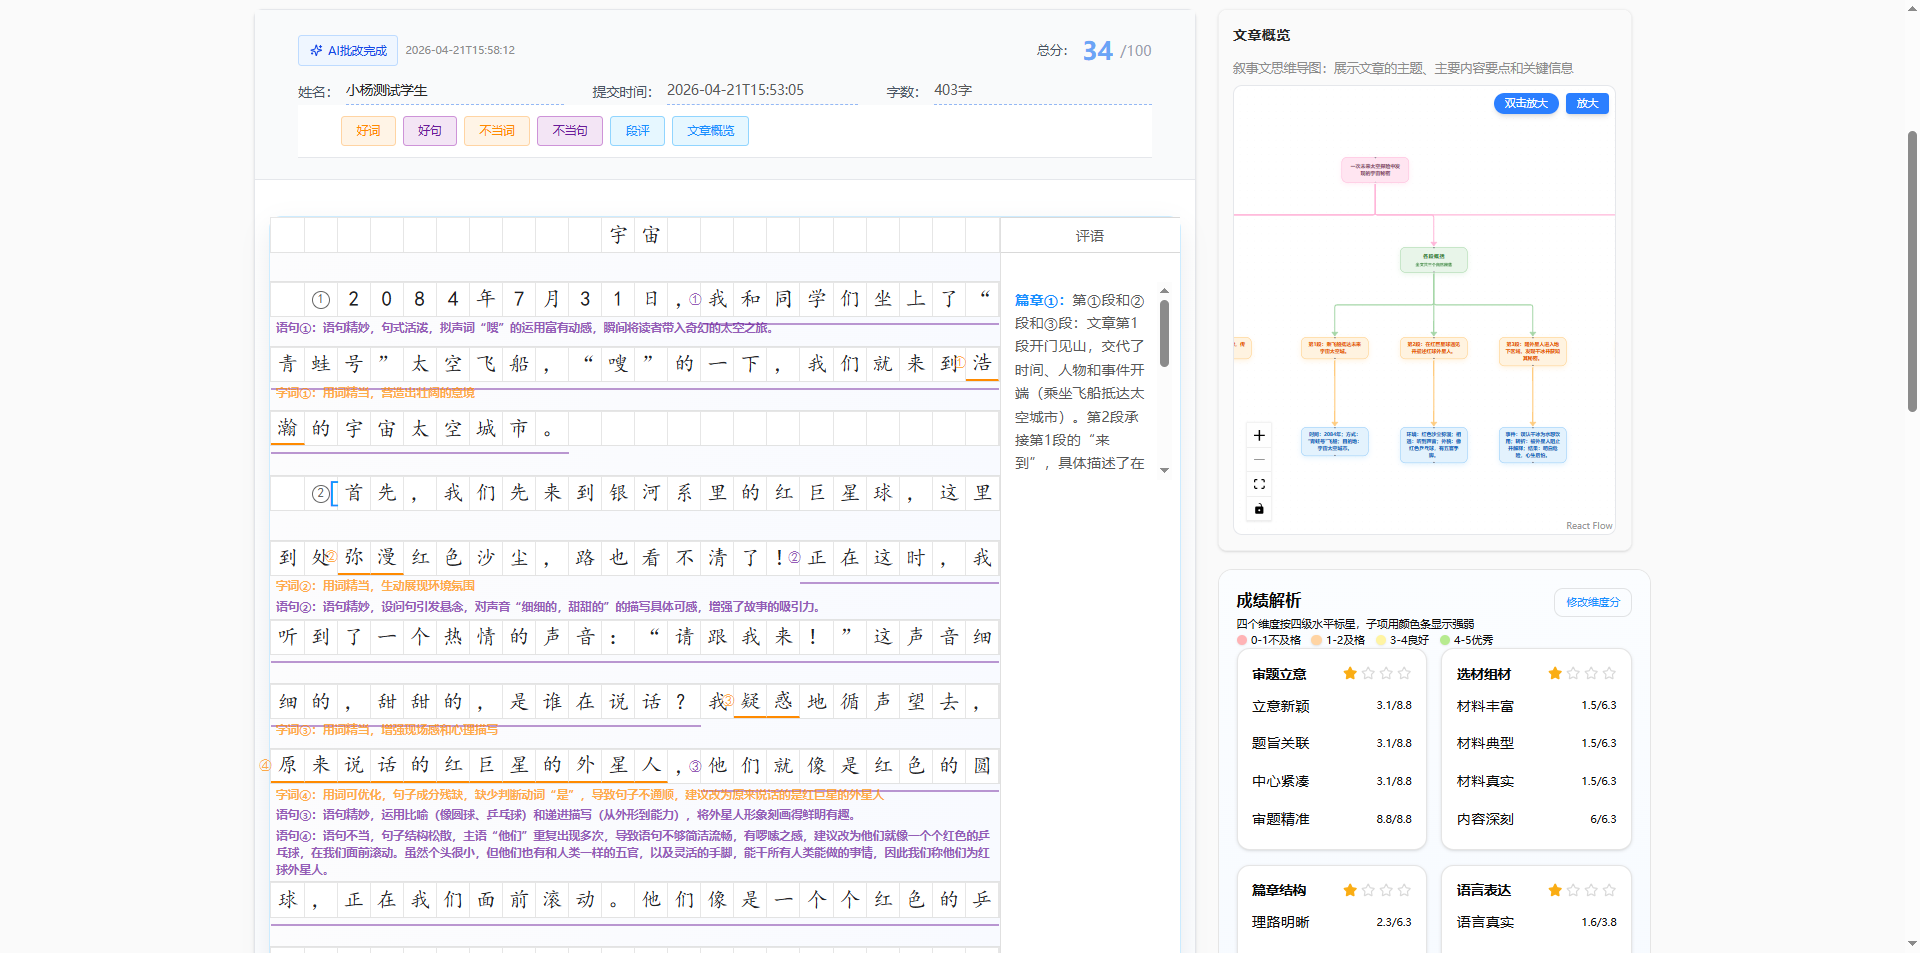Click the filled star beside 语言表达
Viewport: 1920px width, 953px height.
(x=1555, y=890)
